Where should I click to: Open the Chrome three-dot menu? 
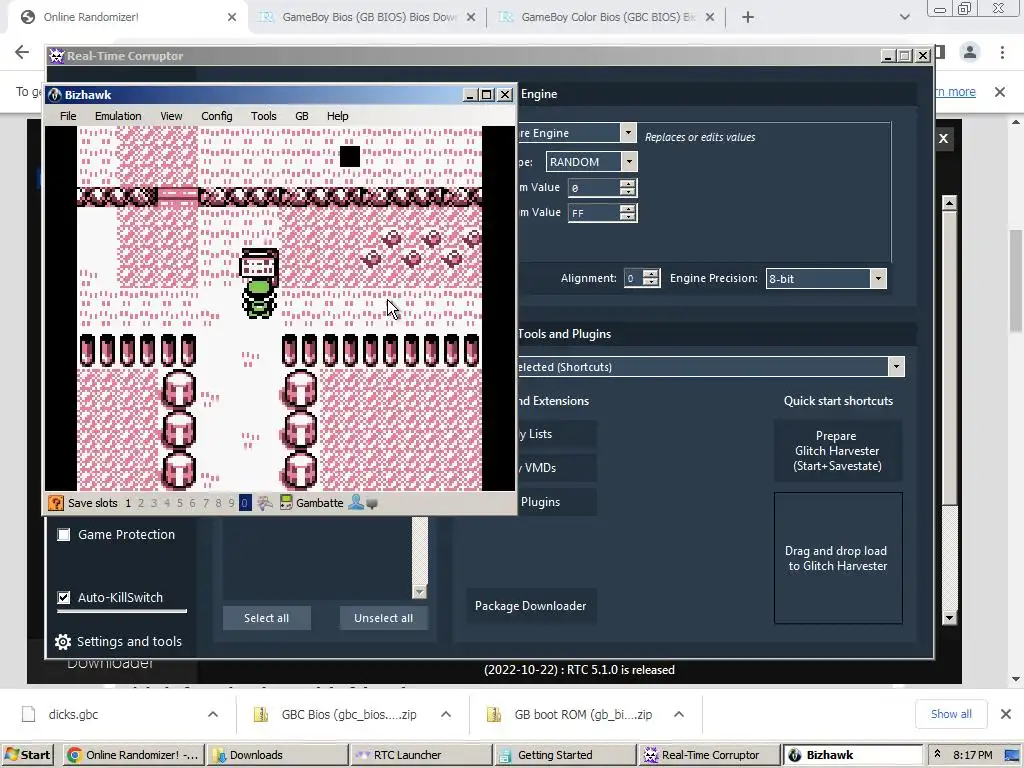click(1002, 52)
